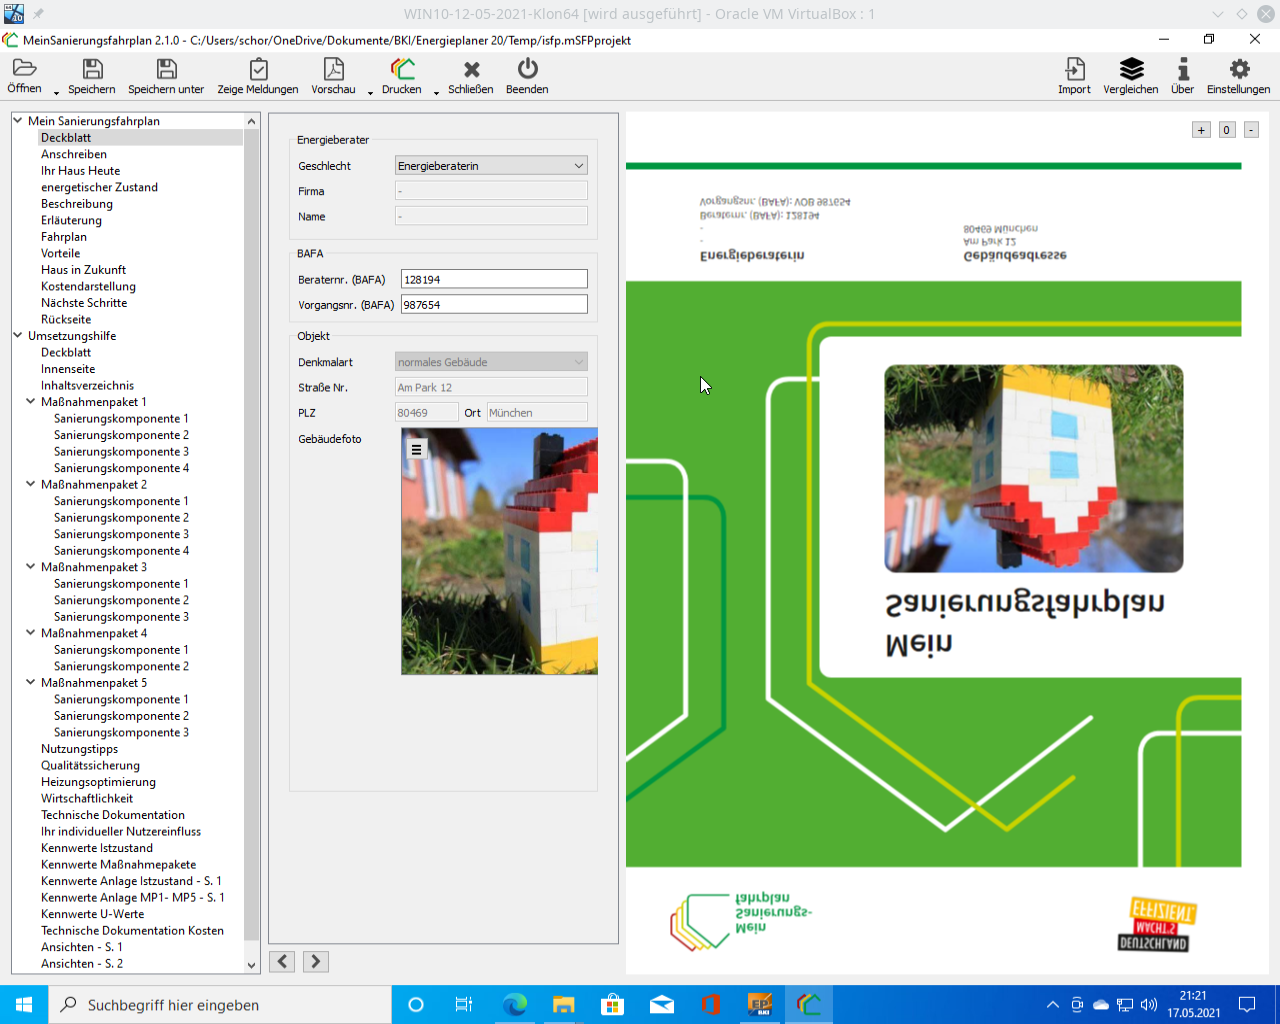The width and height of the screenshot is (1280, 1024).
Task: Select Anschreiben in the navigation tree
Action: pos(74,154)
